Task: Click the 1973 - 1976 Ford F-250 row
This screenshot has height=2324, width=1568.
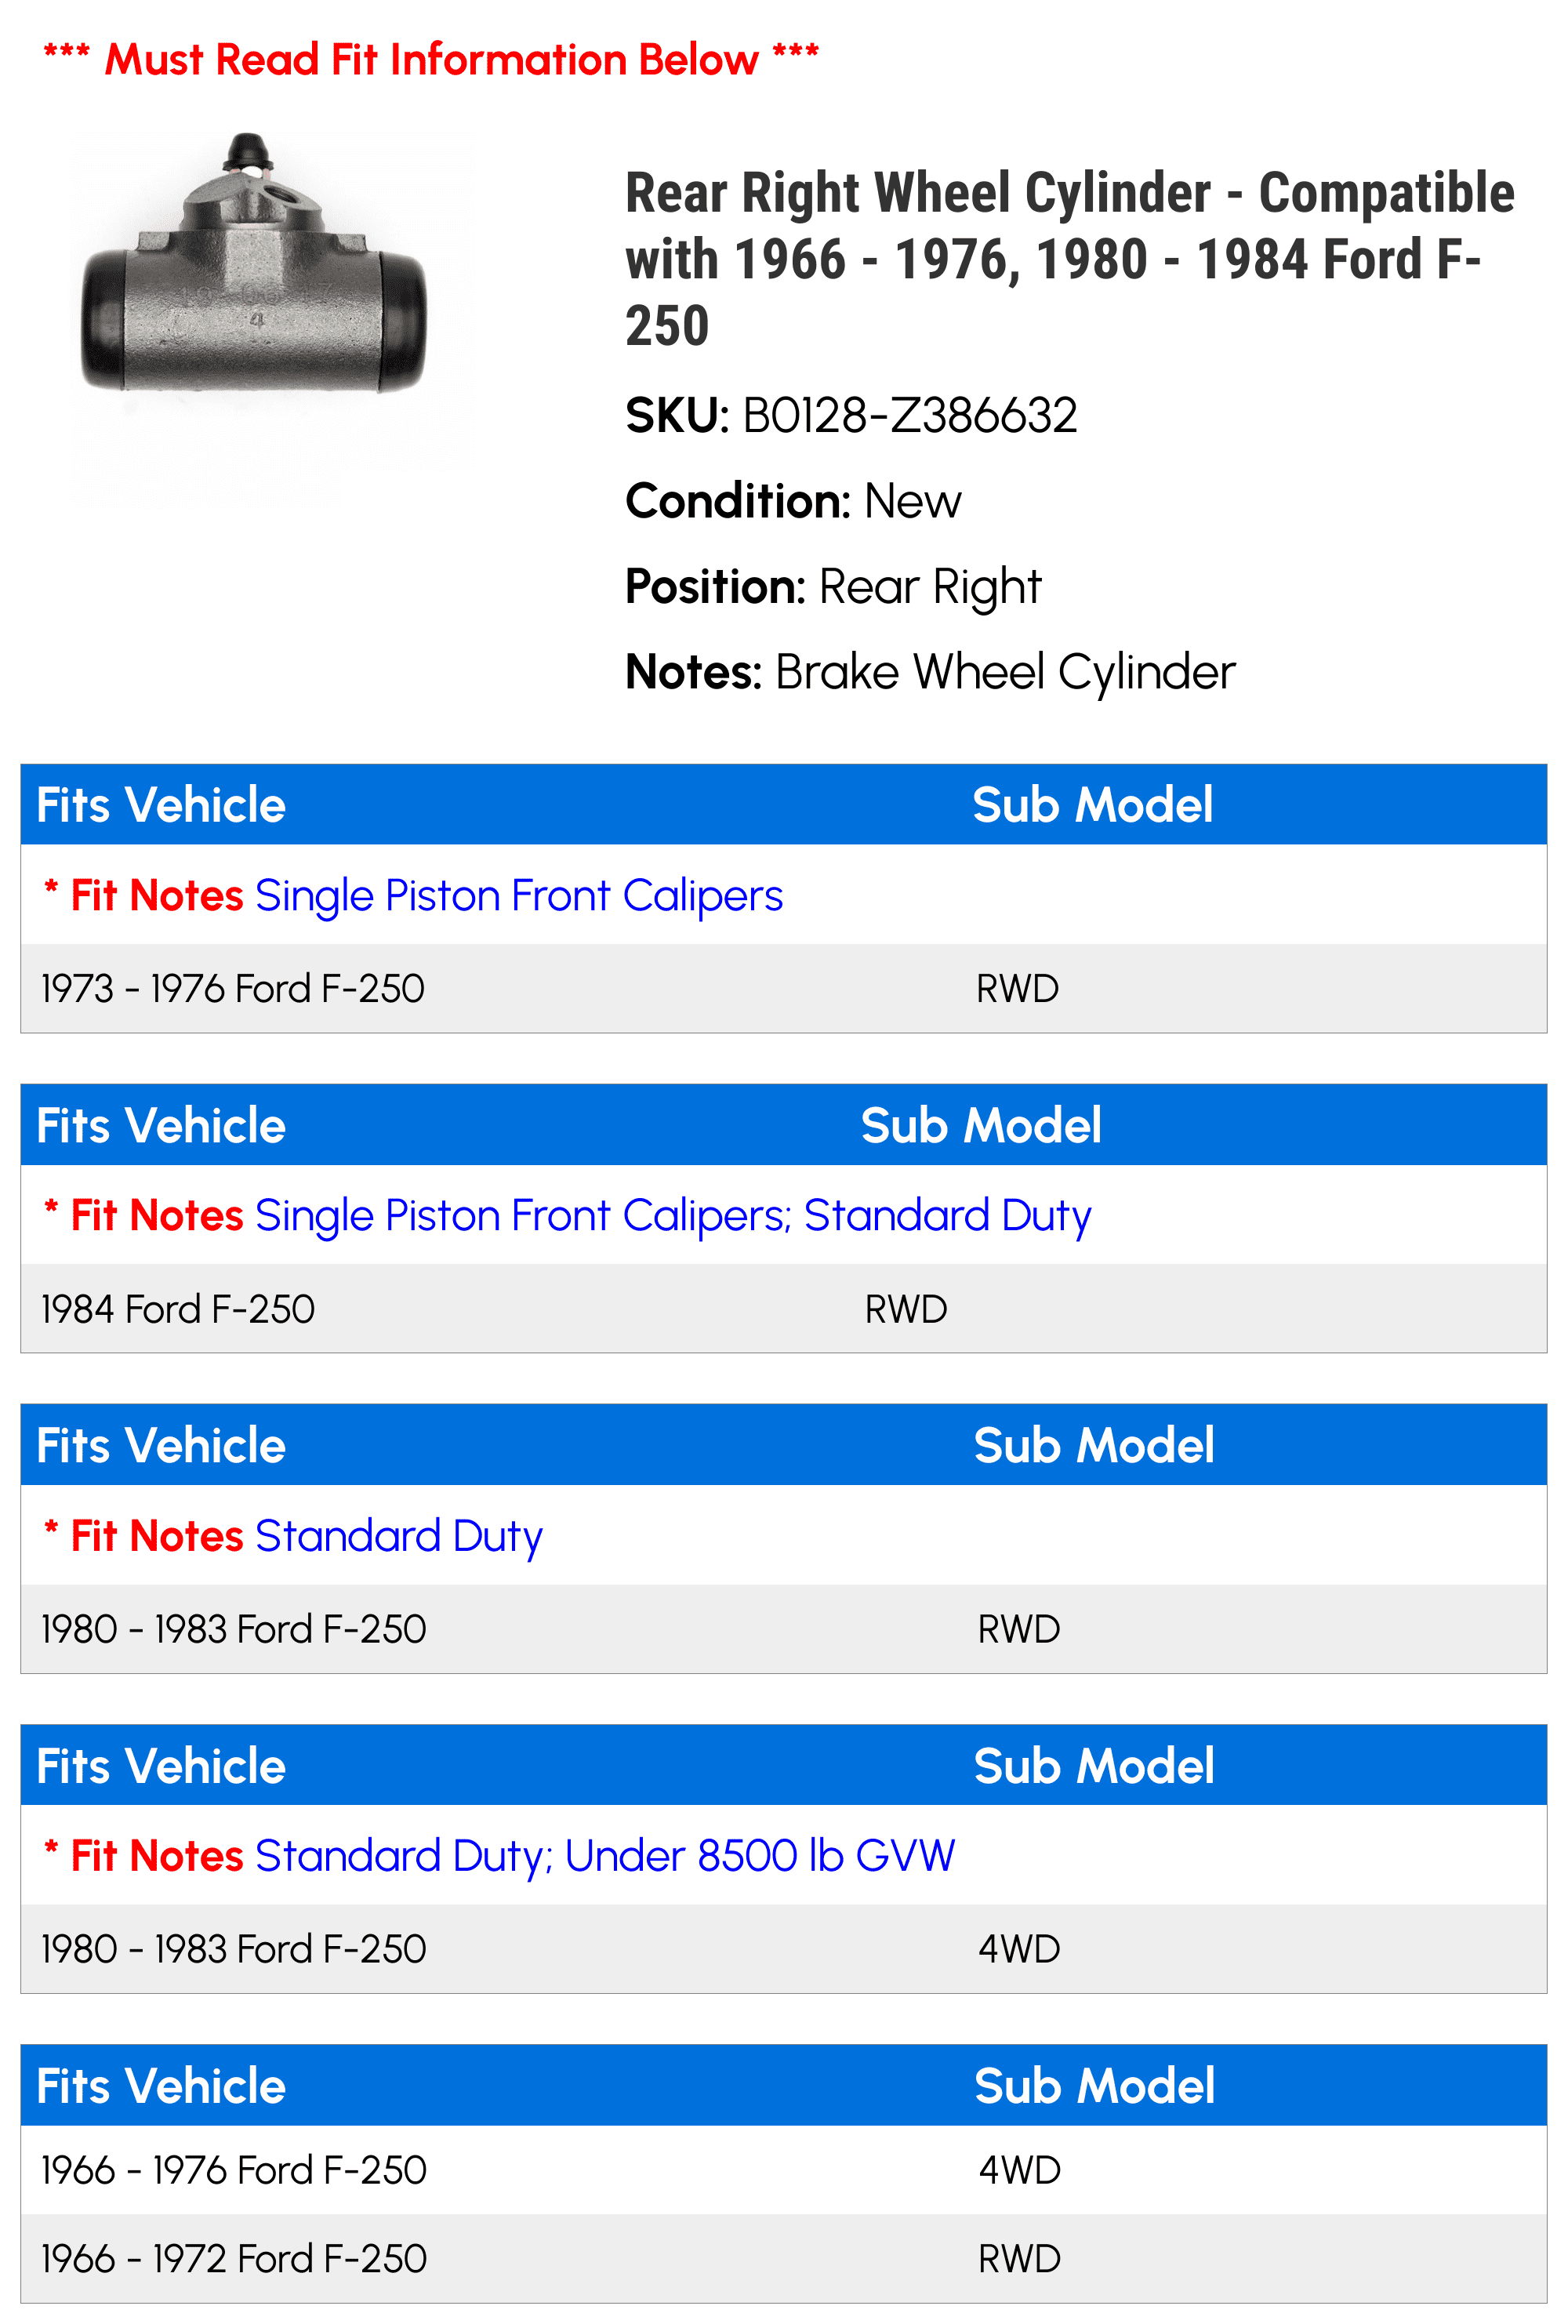Action: 233,989
